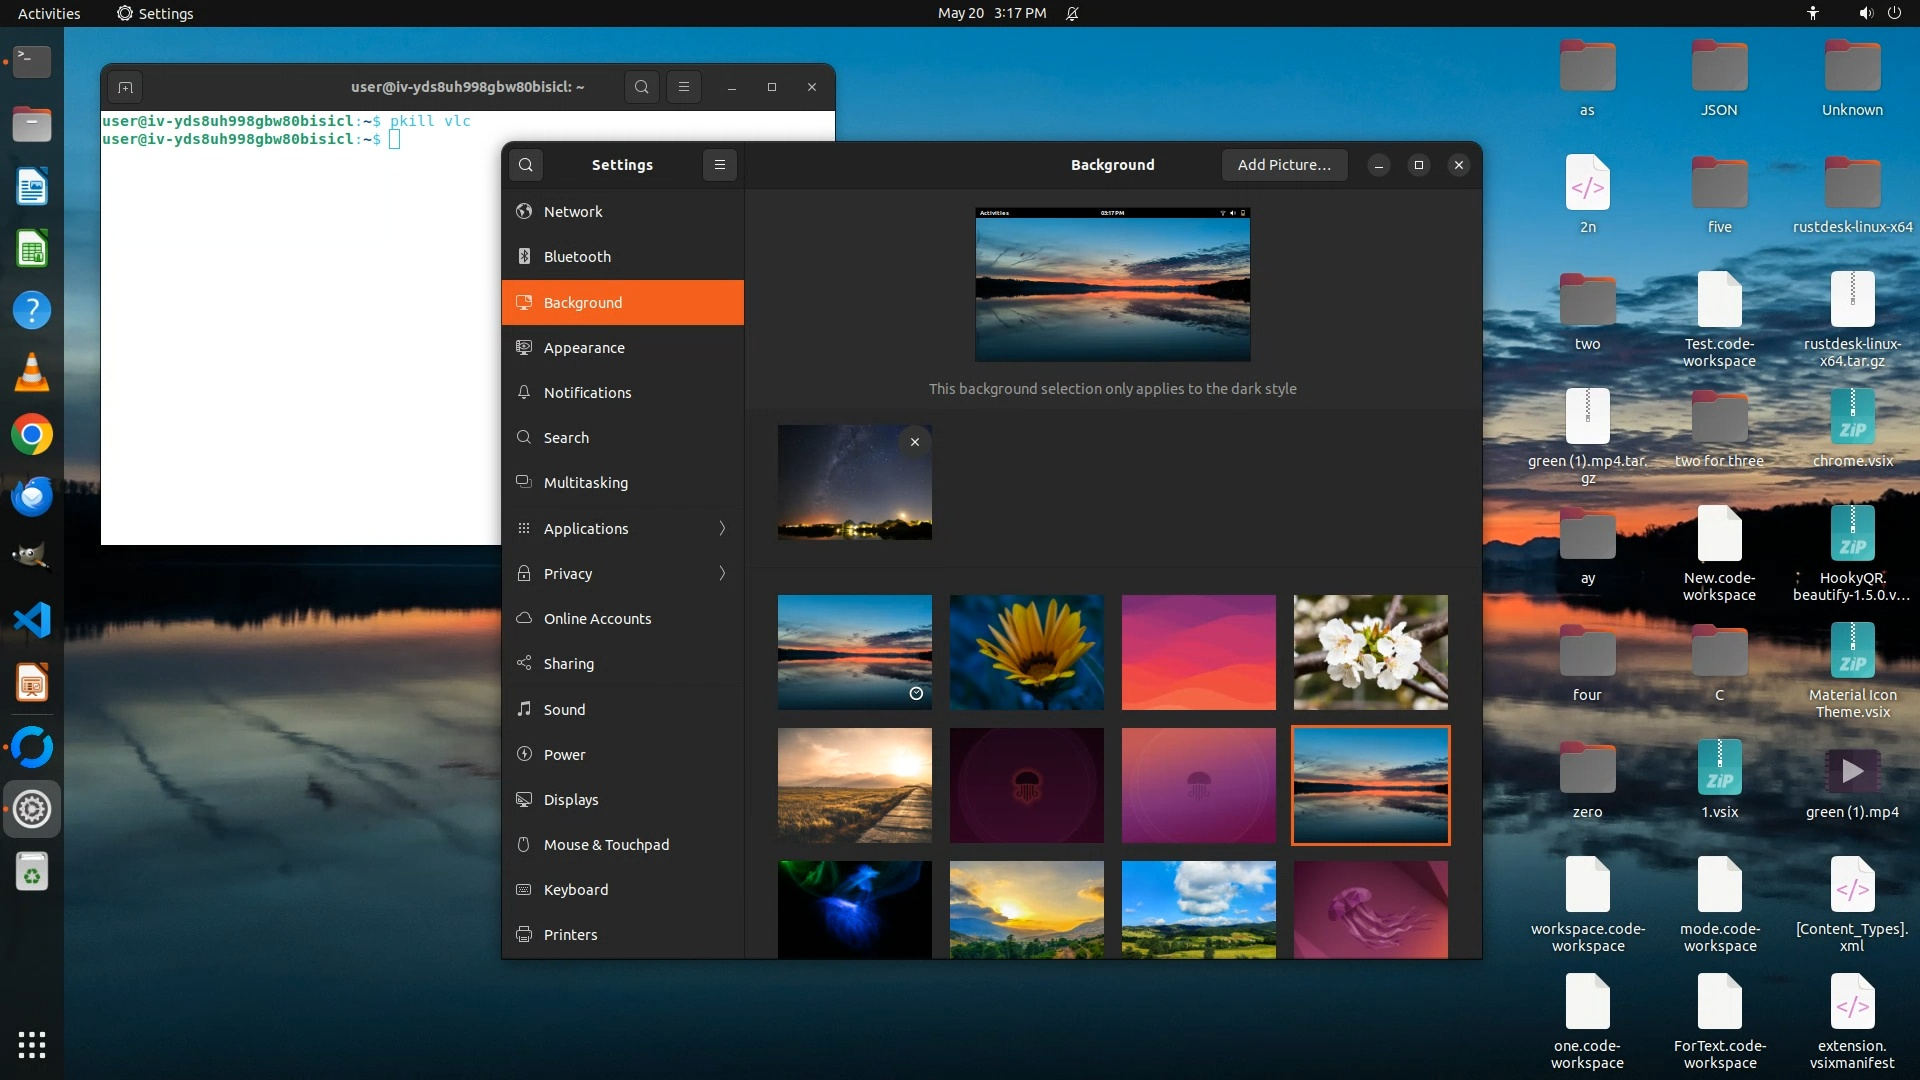Choose the white blossom wallpaper
Screen dimensions: 1920x1080
coord(1370,652)
